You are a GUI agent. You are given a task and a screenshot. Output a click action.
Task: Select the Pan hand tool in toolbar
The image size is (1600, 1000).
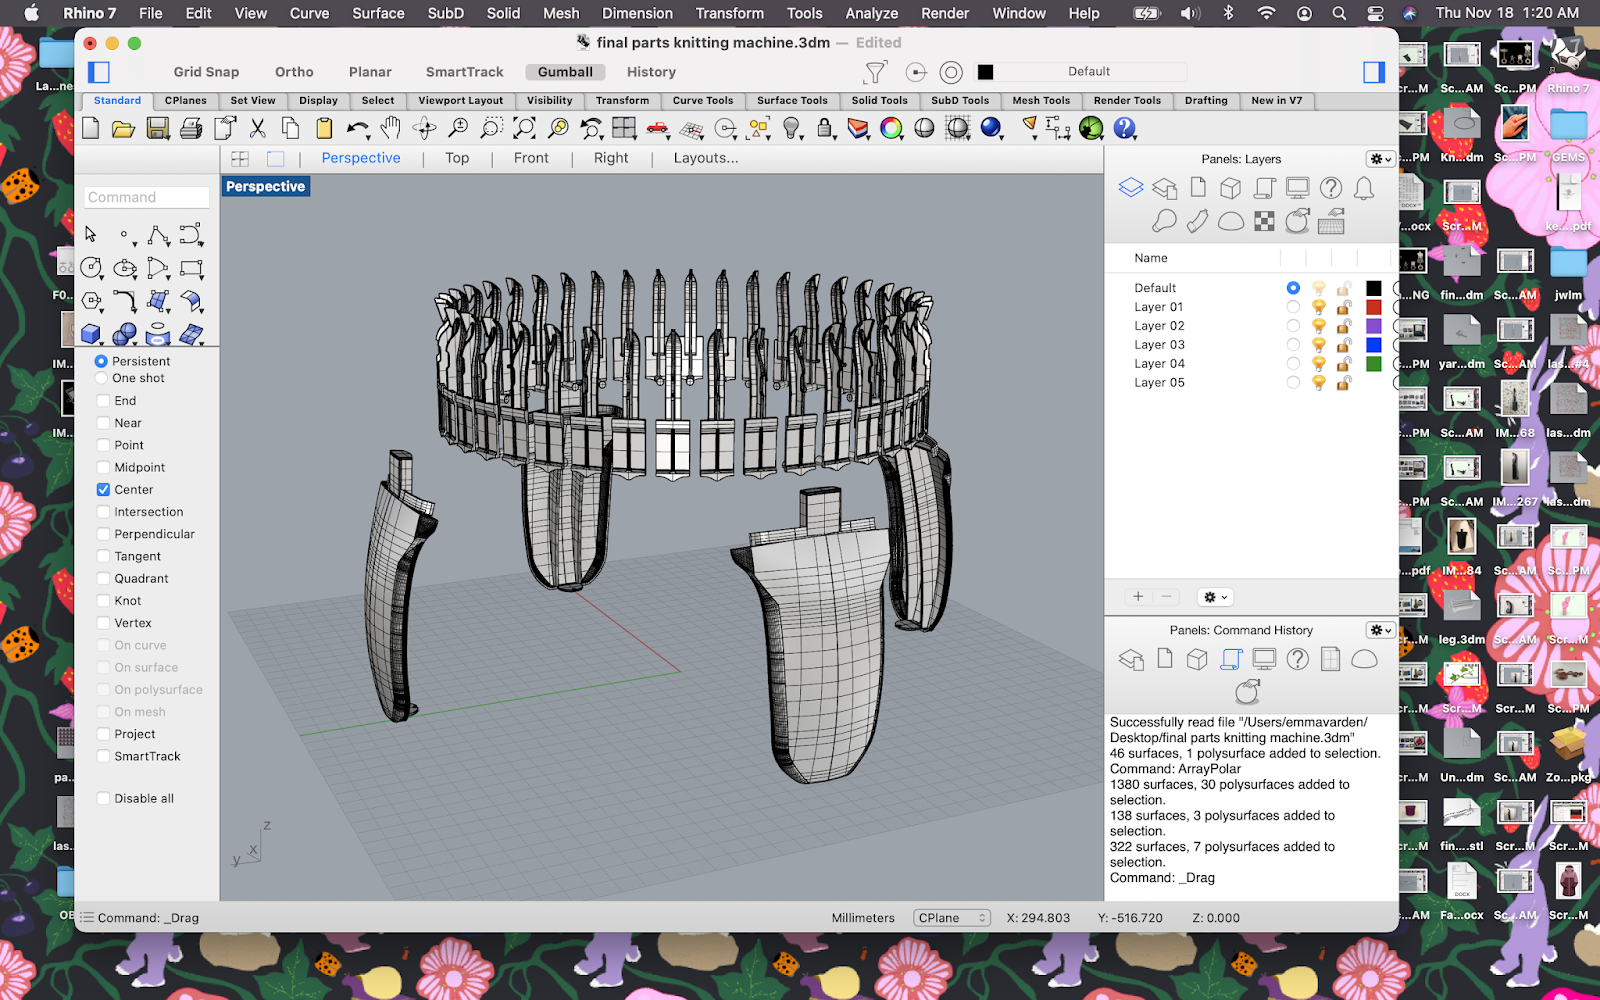coord(391,128)
